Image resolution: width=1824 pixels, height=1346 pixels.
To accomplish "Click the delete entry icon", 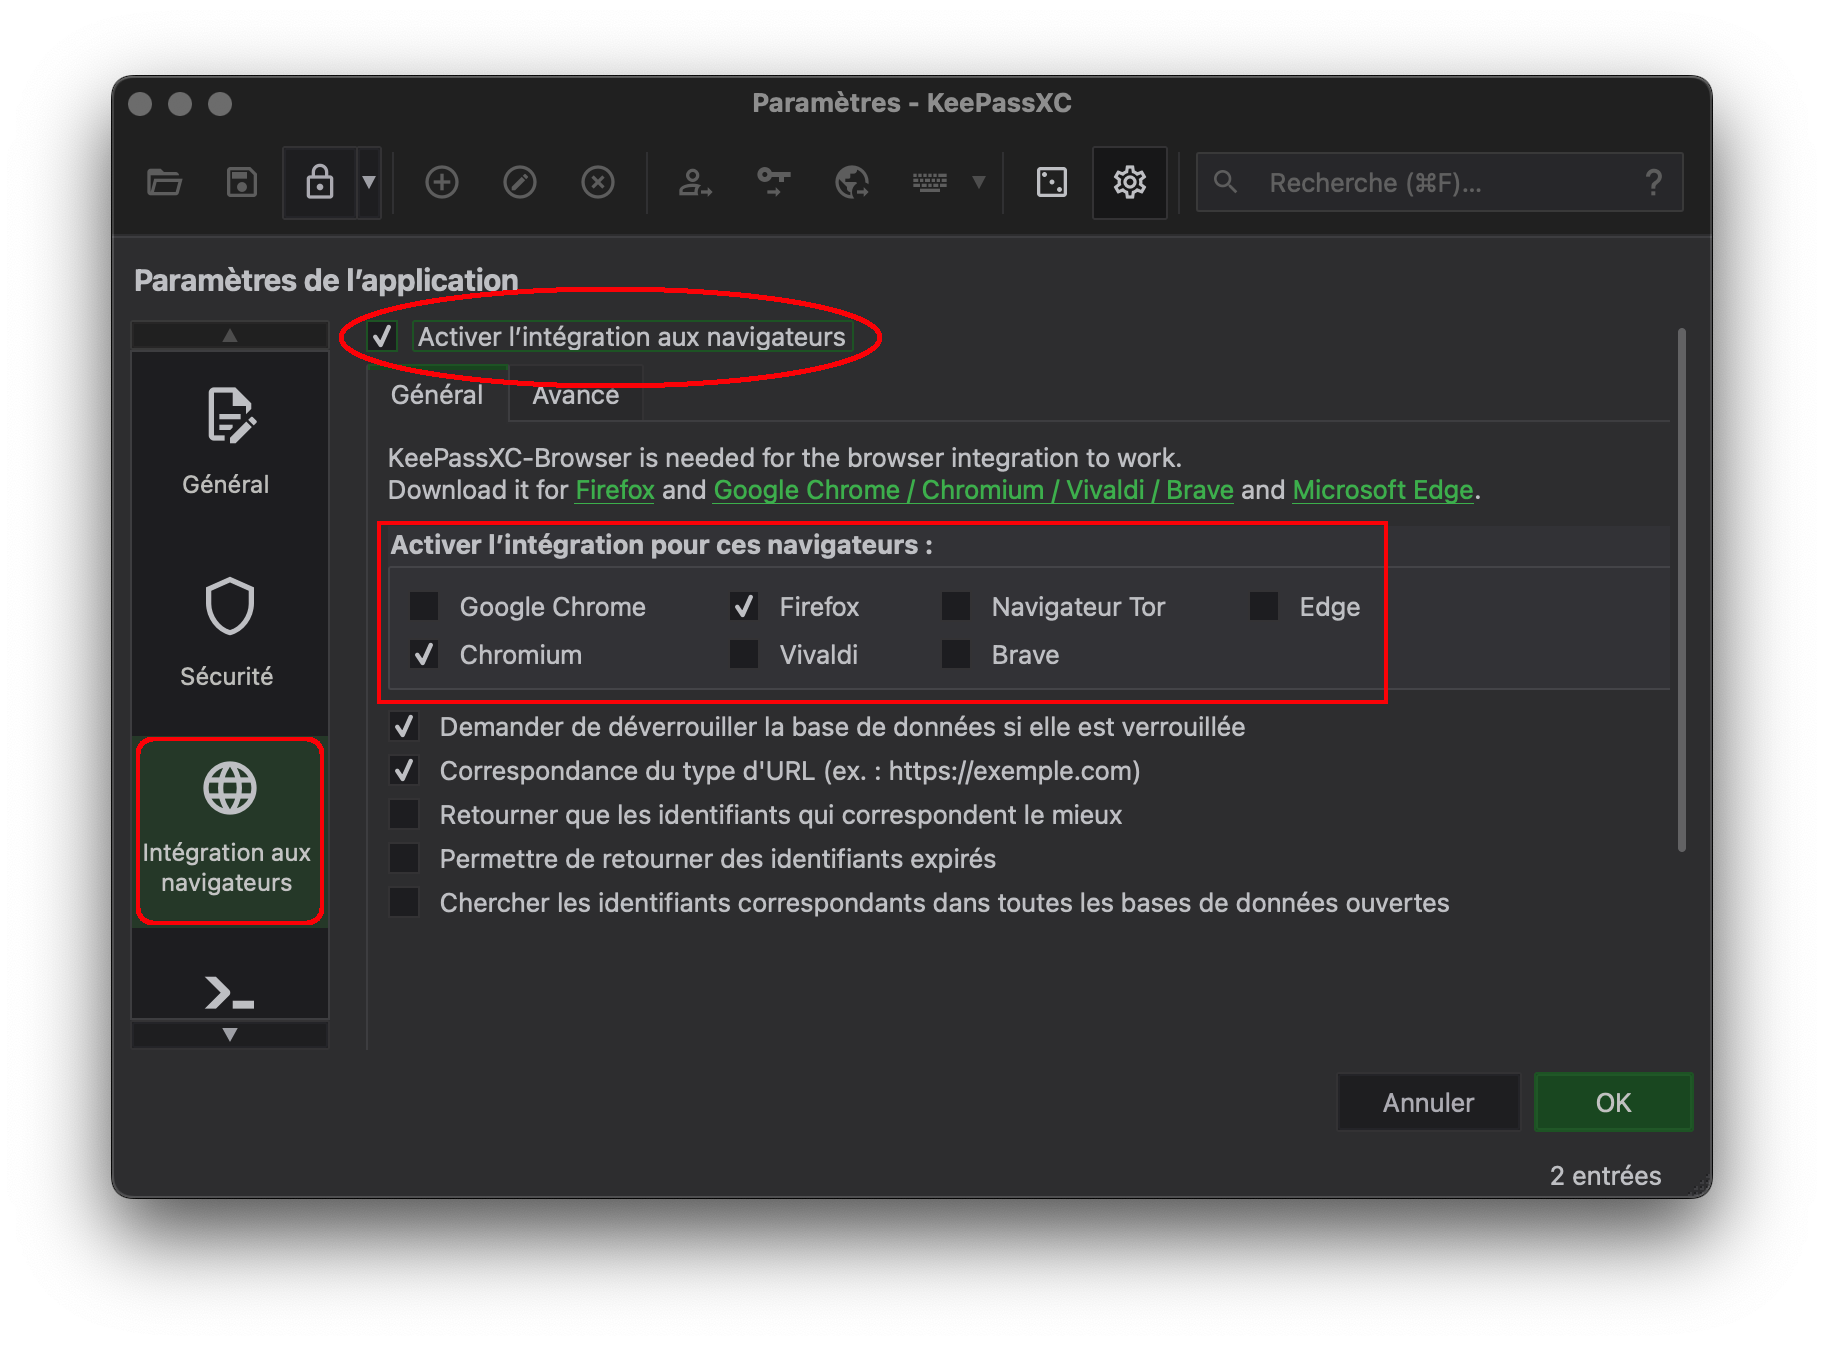I will tap(598, 182).
